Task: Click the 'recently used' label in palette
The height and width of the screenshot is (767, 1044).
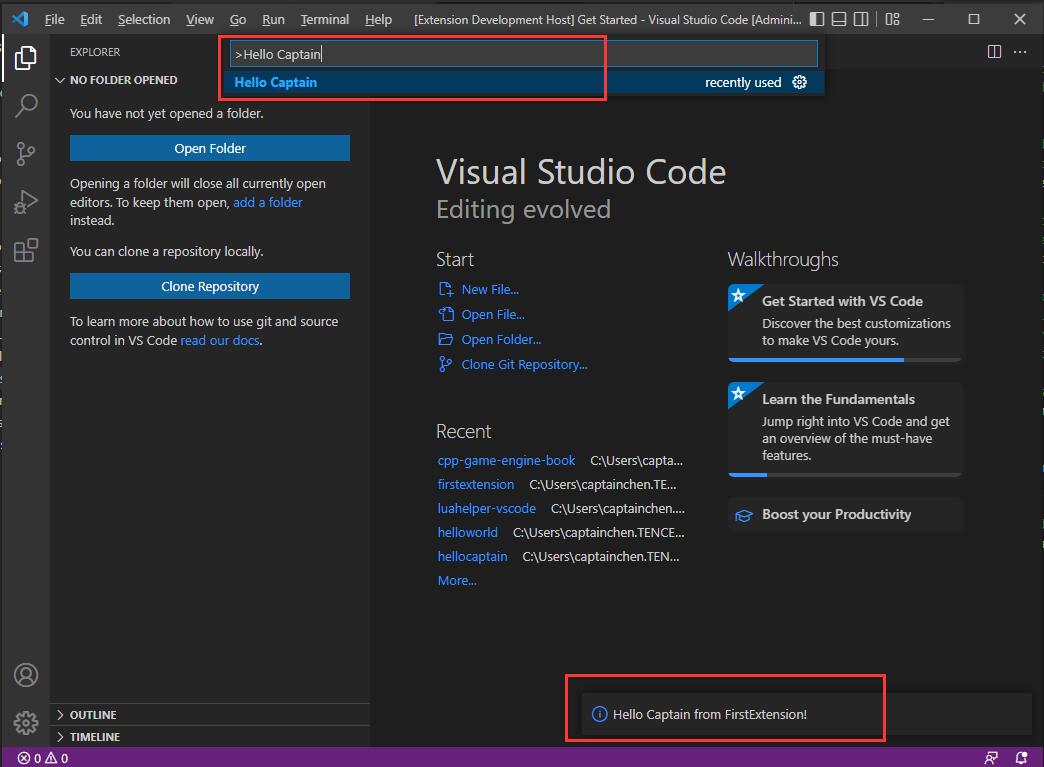Action: click(x=743, y=83)
